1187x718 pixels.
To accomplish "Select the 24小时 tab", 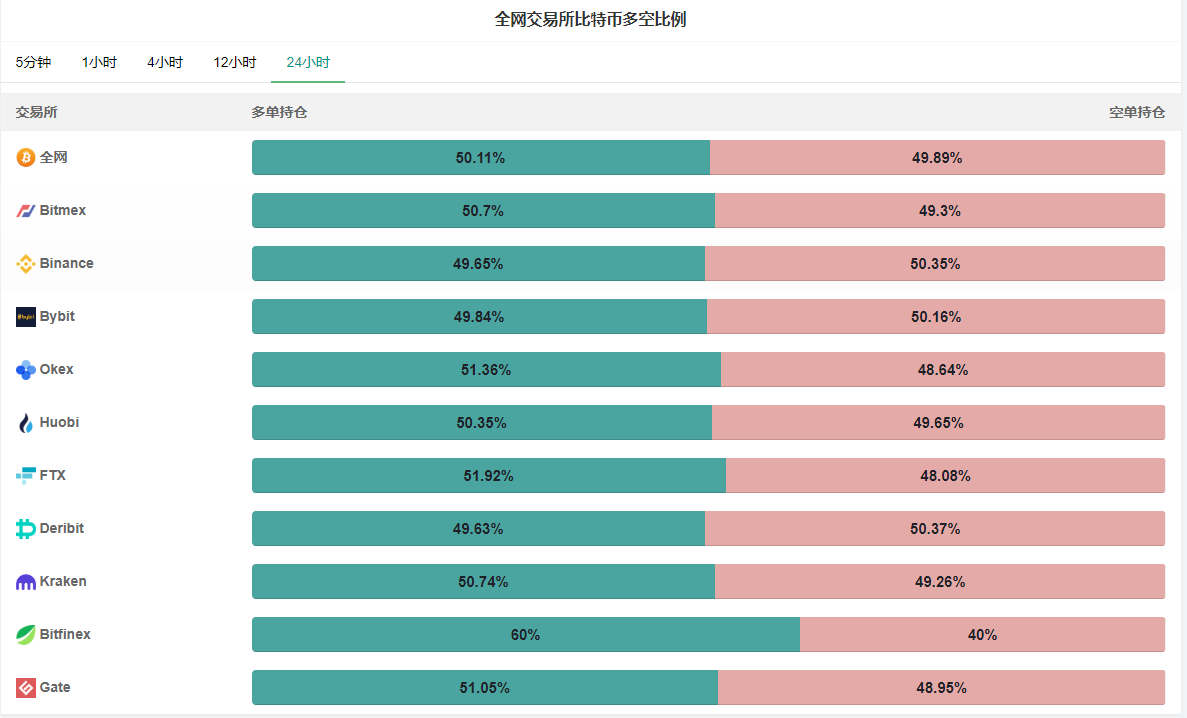I will 308,62.
